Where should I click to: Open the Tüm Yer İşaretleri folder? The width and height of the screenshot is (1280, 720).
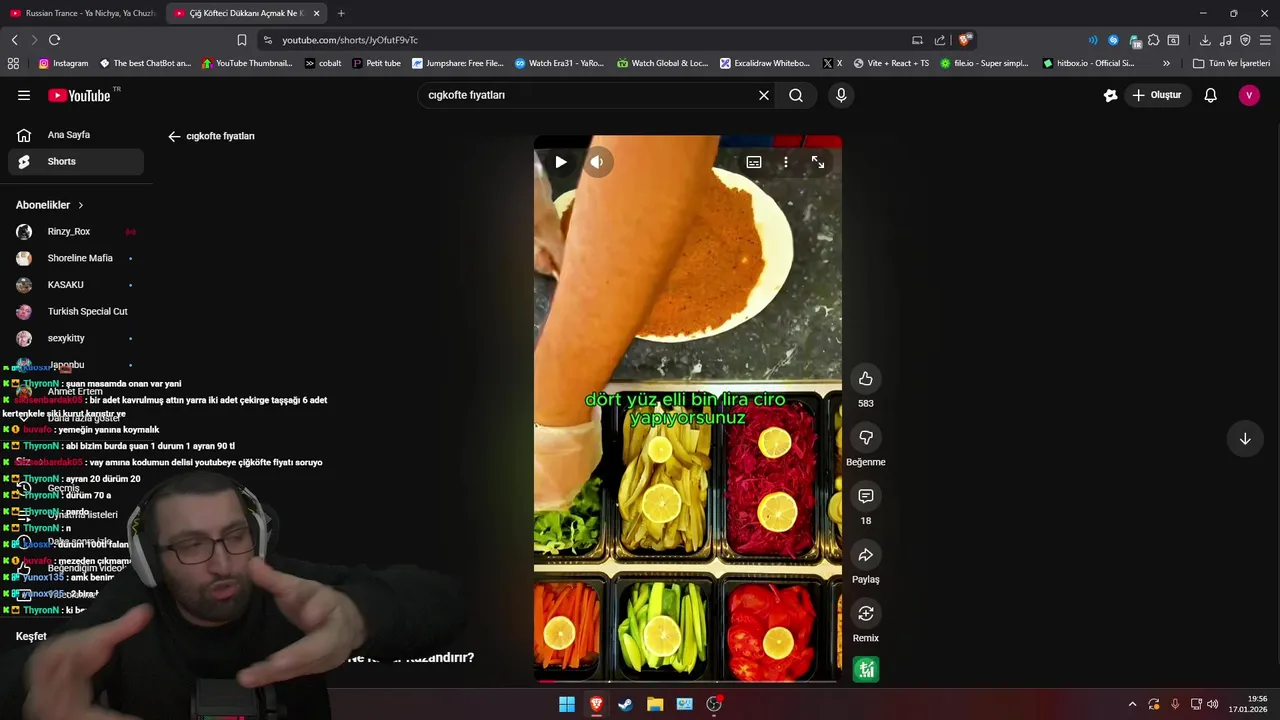coord(1231,63)
